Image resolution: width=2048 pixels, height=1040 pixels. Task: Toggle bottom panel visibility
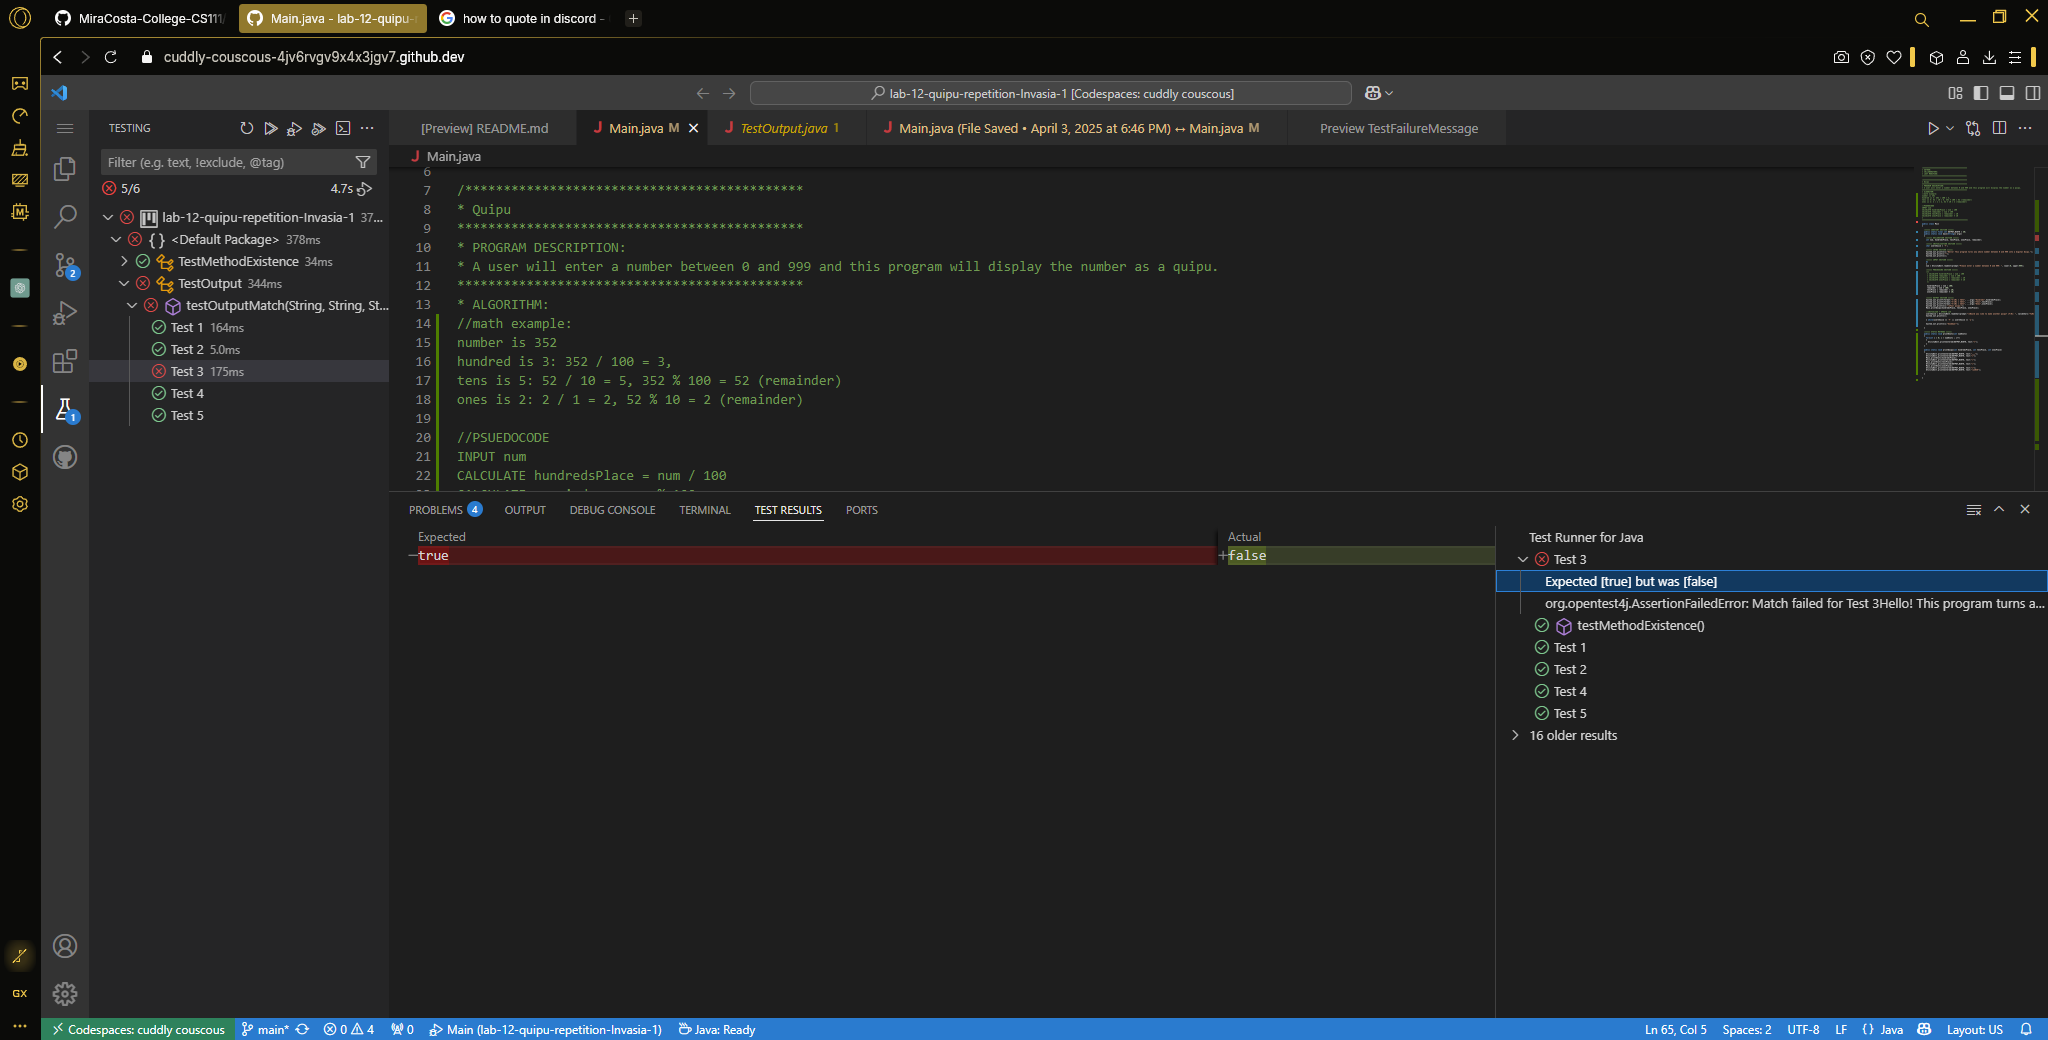[x=2007, y=93]
